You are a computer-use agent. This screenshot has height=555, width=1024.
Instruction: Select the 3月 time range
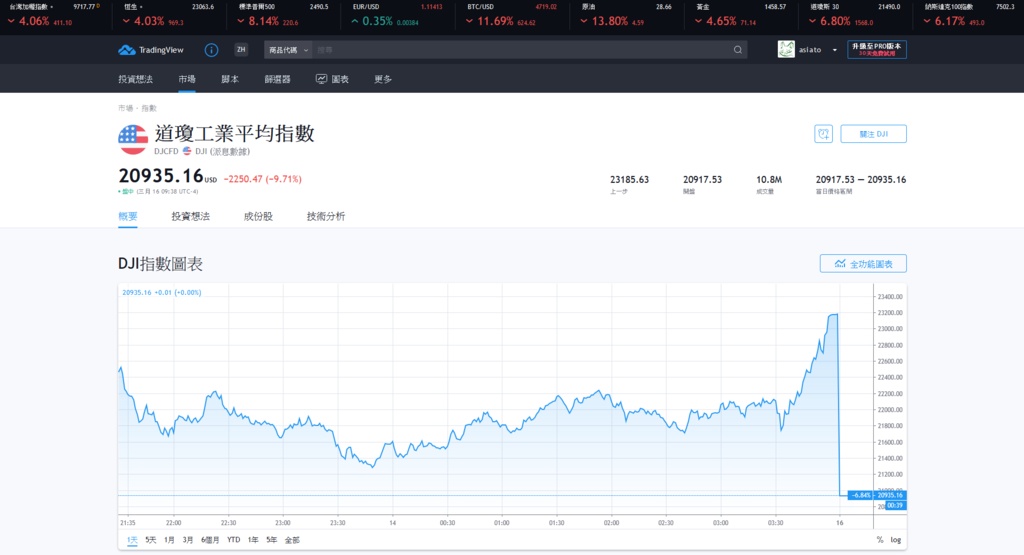[x=188, y=540]
